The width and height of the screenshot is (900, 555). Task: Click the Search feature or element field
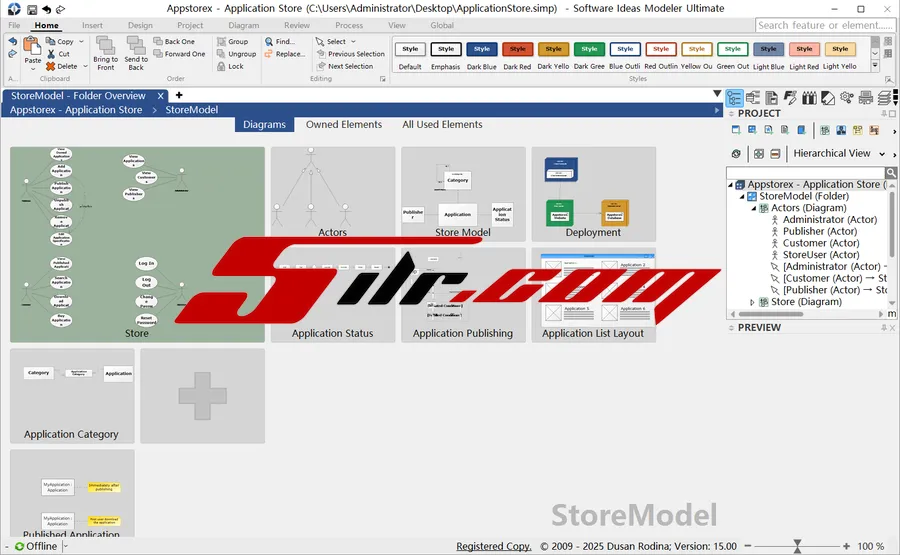click(x=824, y=25)
